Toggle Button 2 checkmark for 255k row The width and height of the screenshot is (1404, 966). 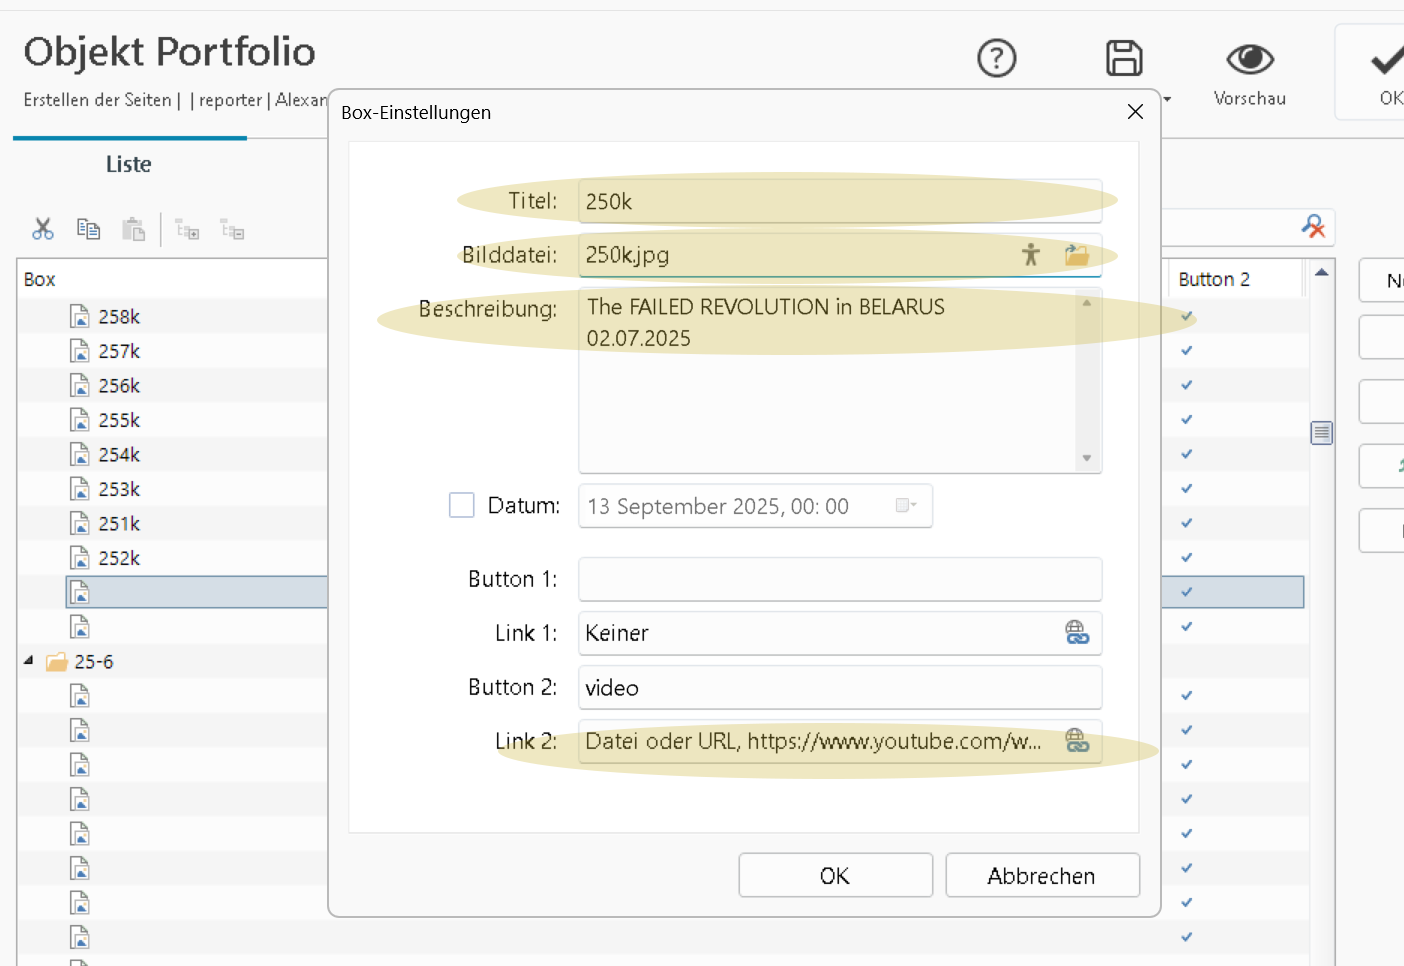[x=1187, y=420]
